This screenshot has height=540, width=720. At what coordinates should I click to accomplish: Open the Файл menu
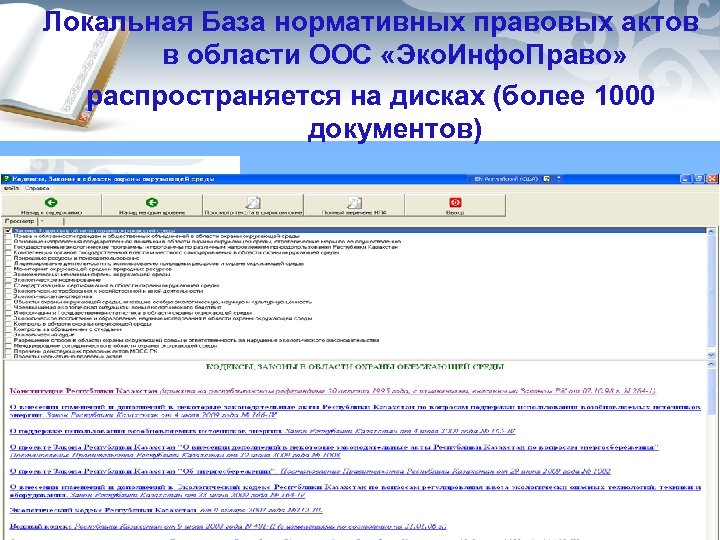11,188
